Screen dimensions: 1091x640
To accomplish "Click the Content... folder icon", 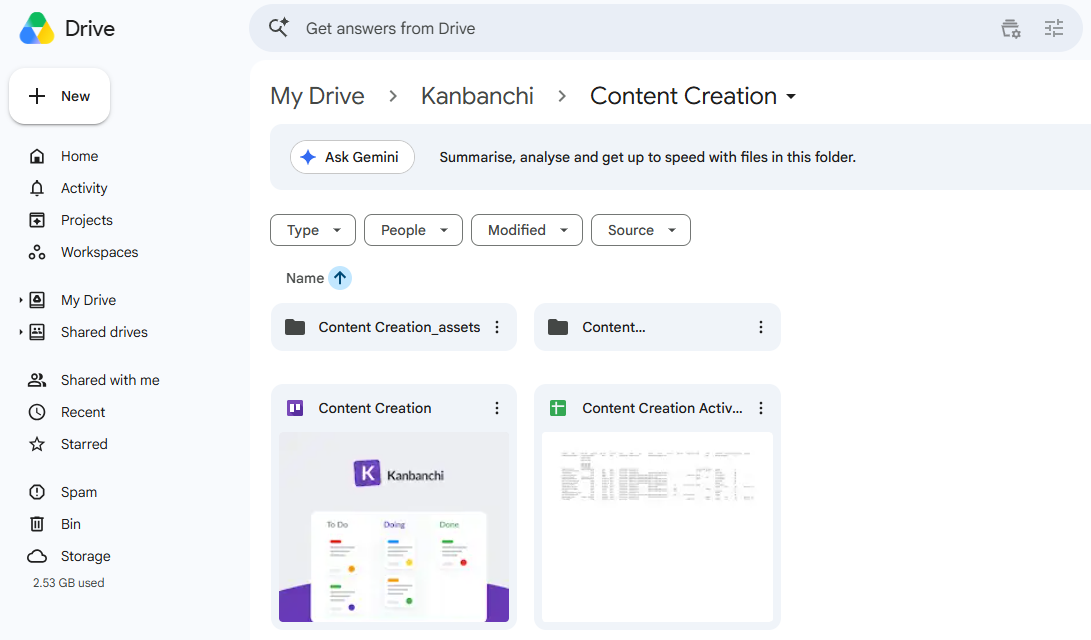I will (558, 327).
